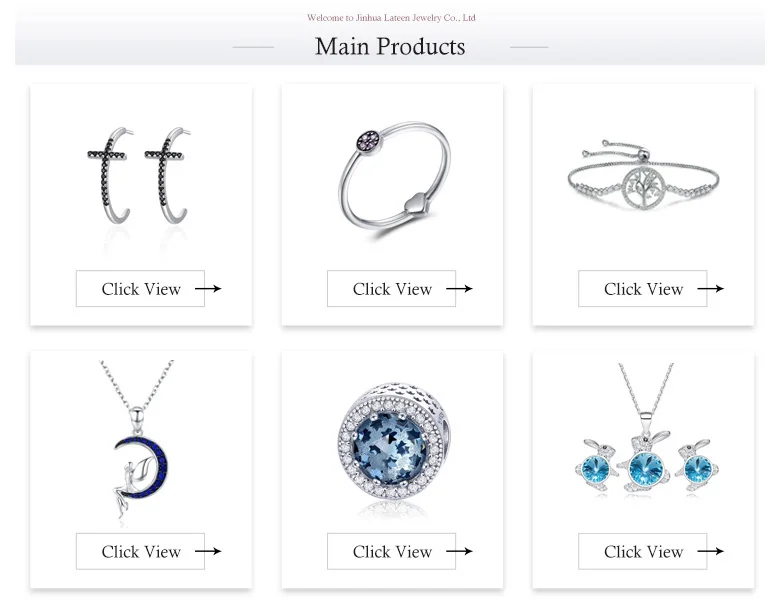Click View button under heart ring
The image size is (780, 612).
(391, 289)
